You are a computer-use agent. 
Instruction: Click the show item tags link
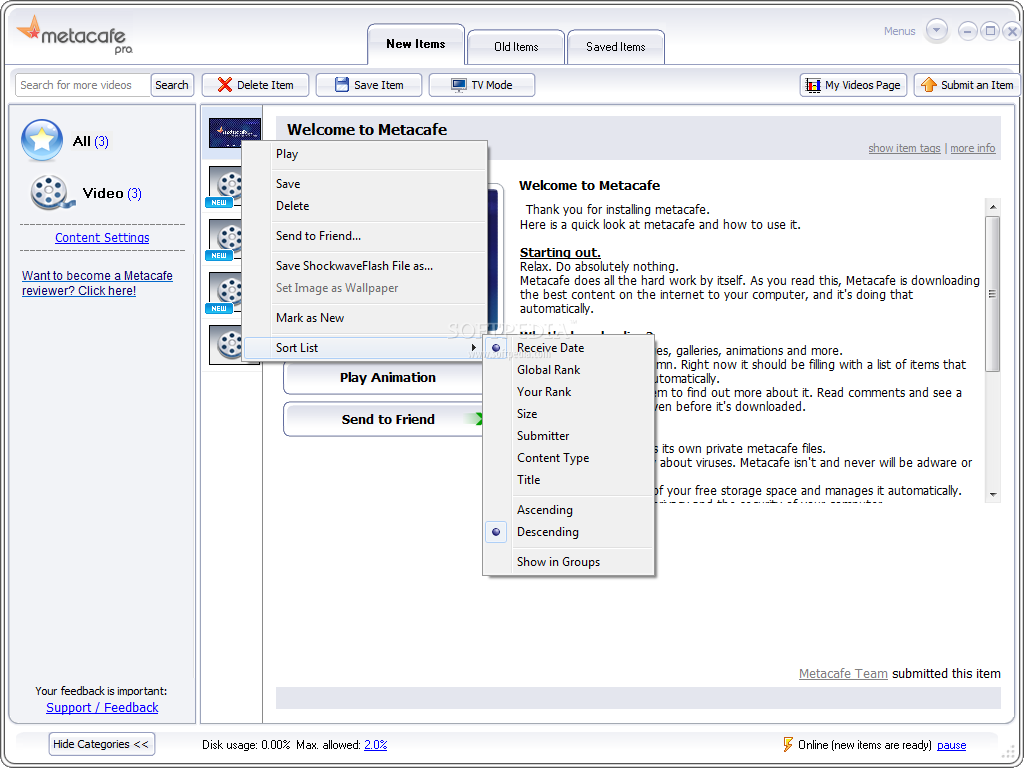(904, 148)
